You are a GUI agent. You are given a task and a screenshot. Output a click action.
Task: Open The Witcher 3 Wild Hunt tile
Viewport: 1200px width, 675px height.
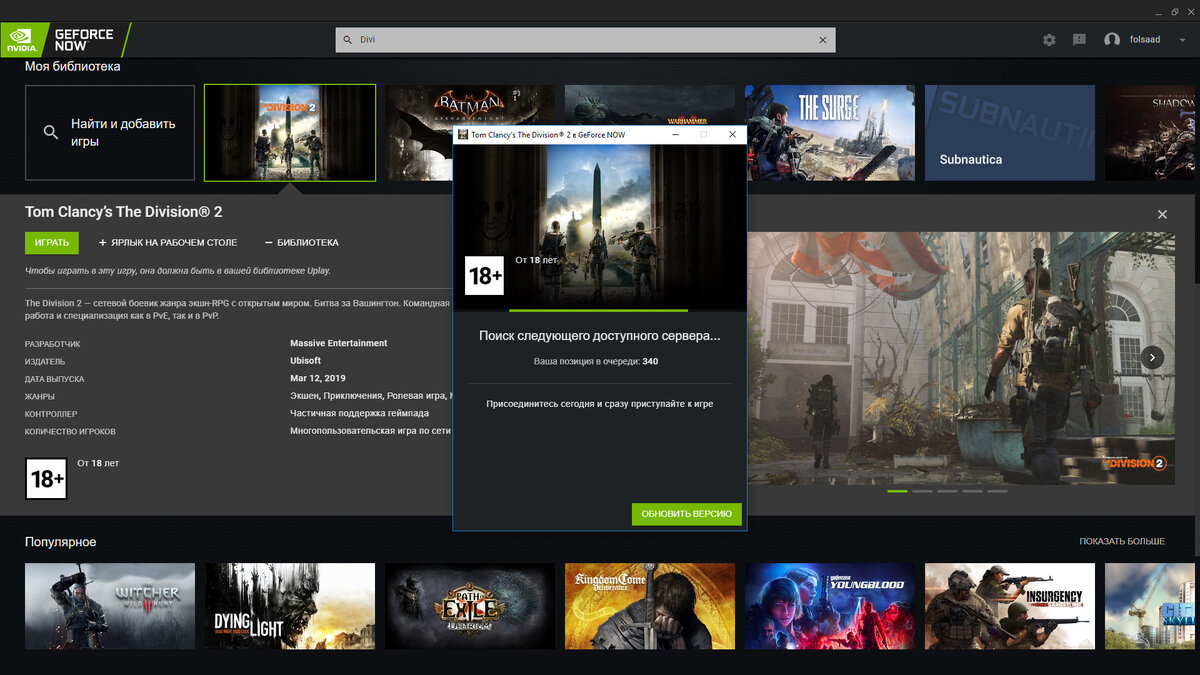110,606
